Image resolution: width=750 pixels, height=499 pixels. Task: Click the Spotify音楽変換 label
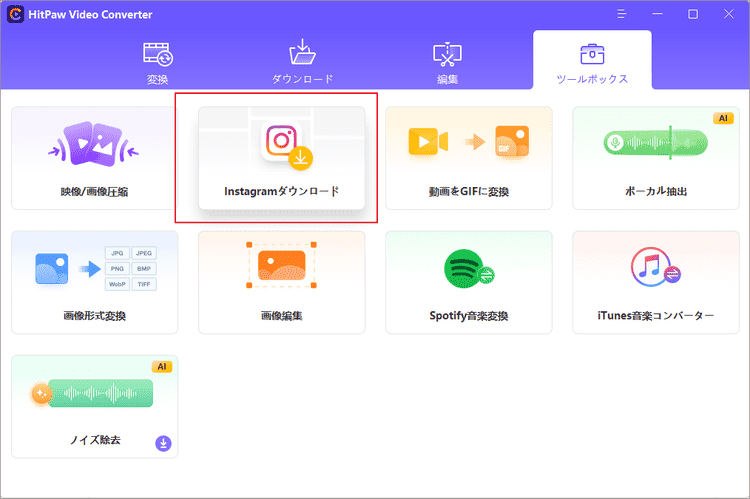pos(469,316)
